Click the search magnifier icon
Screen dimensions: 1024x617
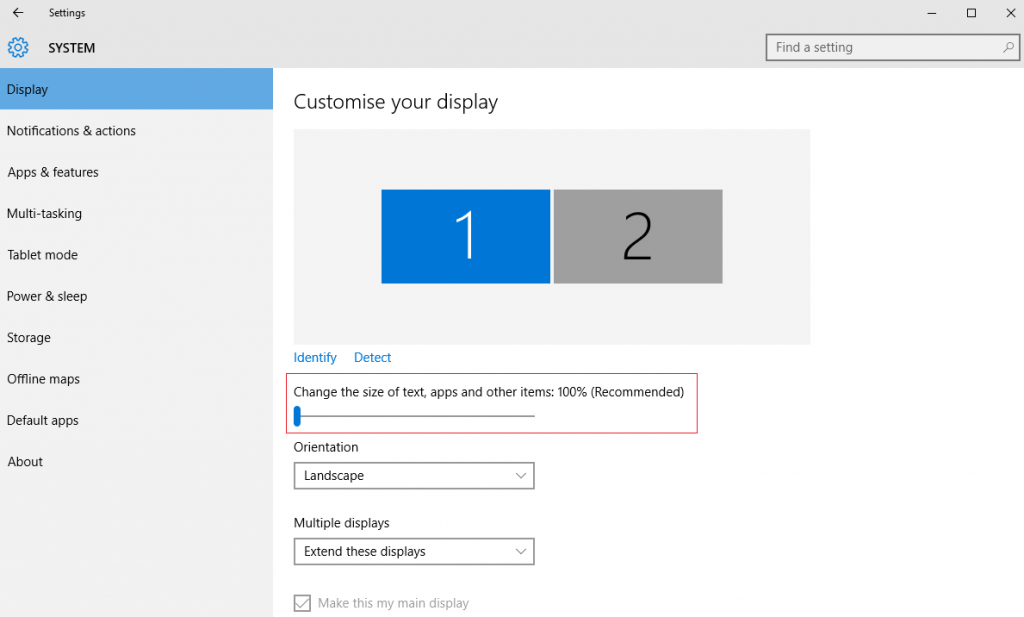(1008, 47)
